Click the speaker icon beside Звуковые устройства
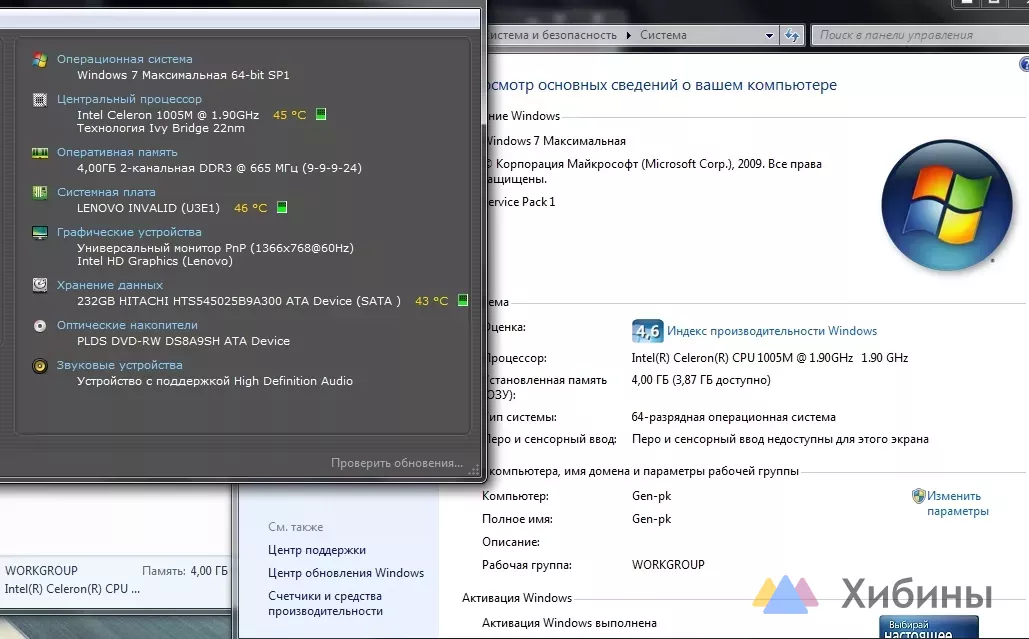Screen dimensions: 1029x639 40,365
